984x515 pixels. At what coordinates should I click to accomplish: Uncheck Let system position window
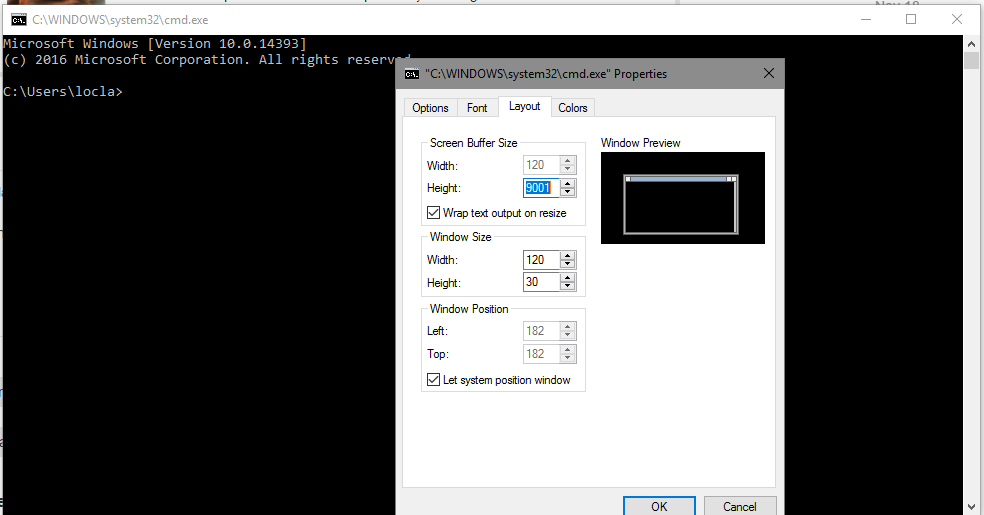433,380
